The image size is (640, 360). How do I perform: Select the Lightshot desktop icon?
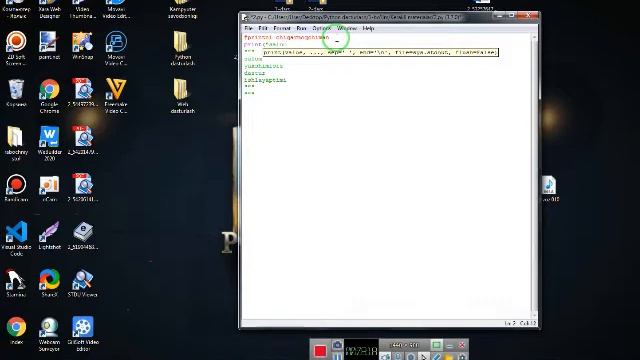(x=49, y=236)
